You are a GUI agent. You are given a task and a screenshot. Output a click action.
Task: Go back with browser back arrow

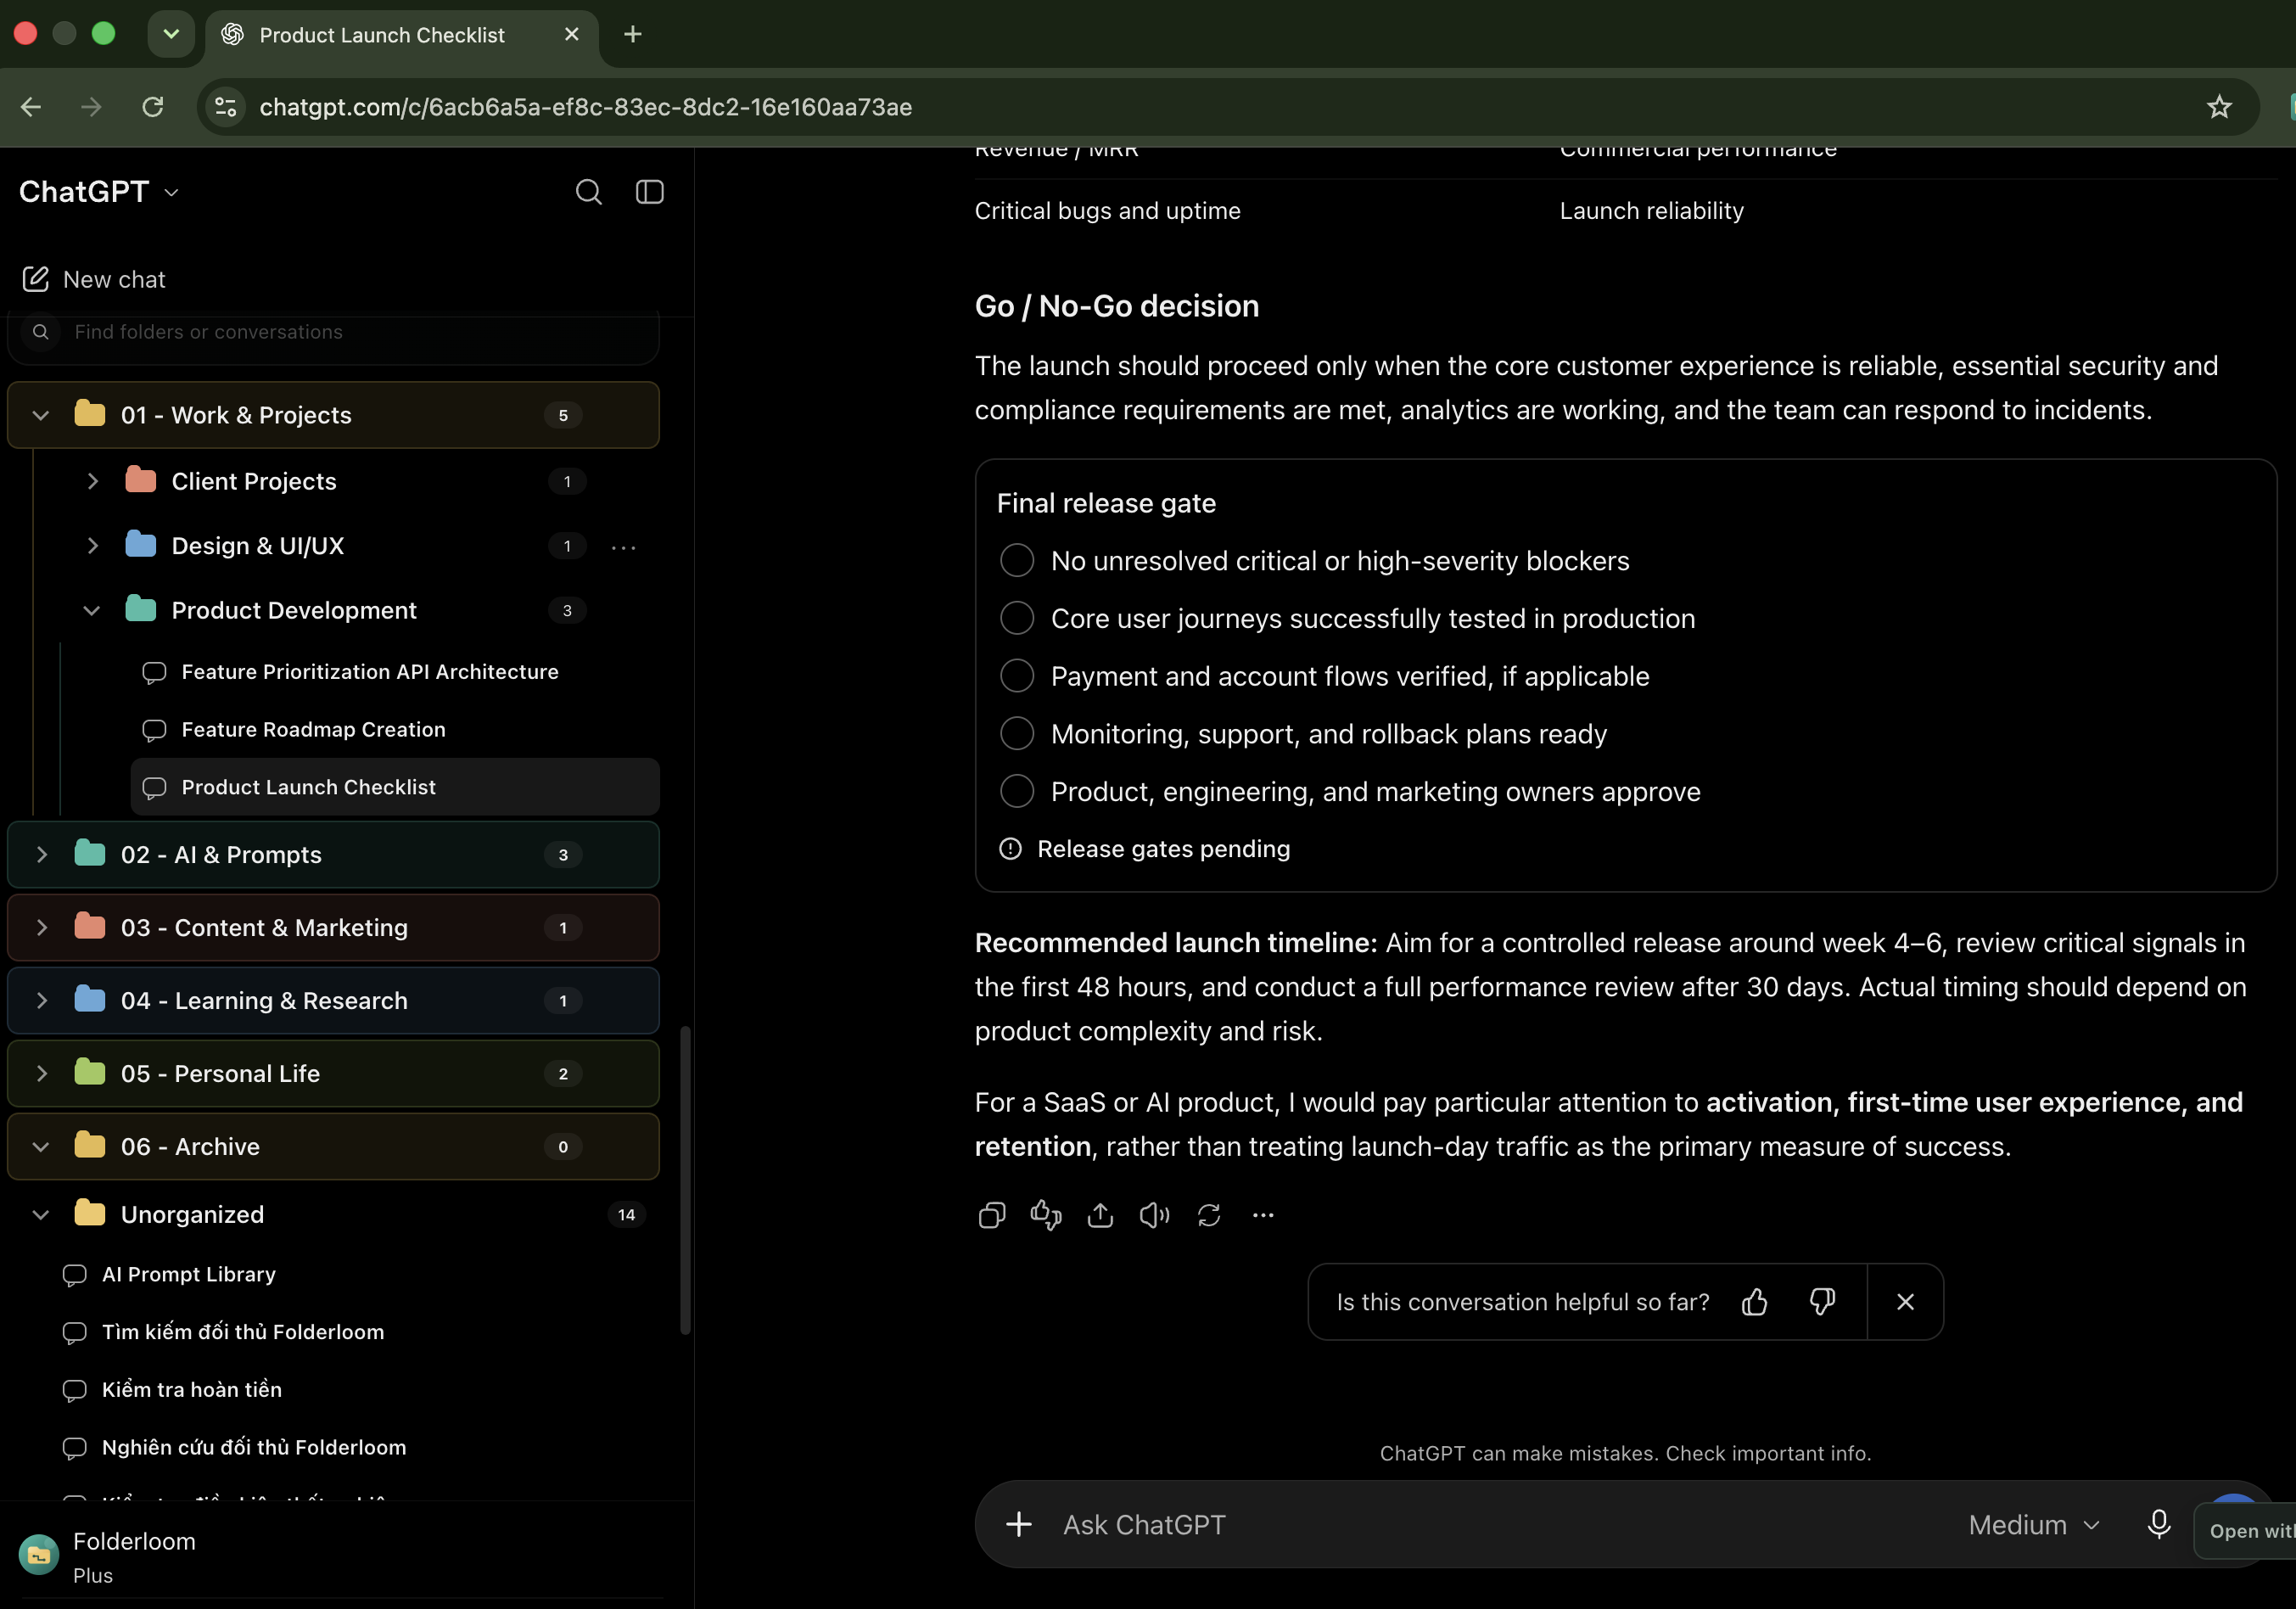31,107
